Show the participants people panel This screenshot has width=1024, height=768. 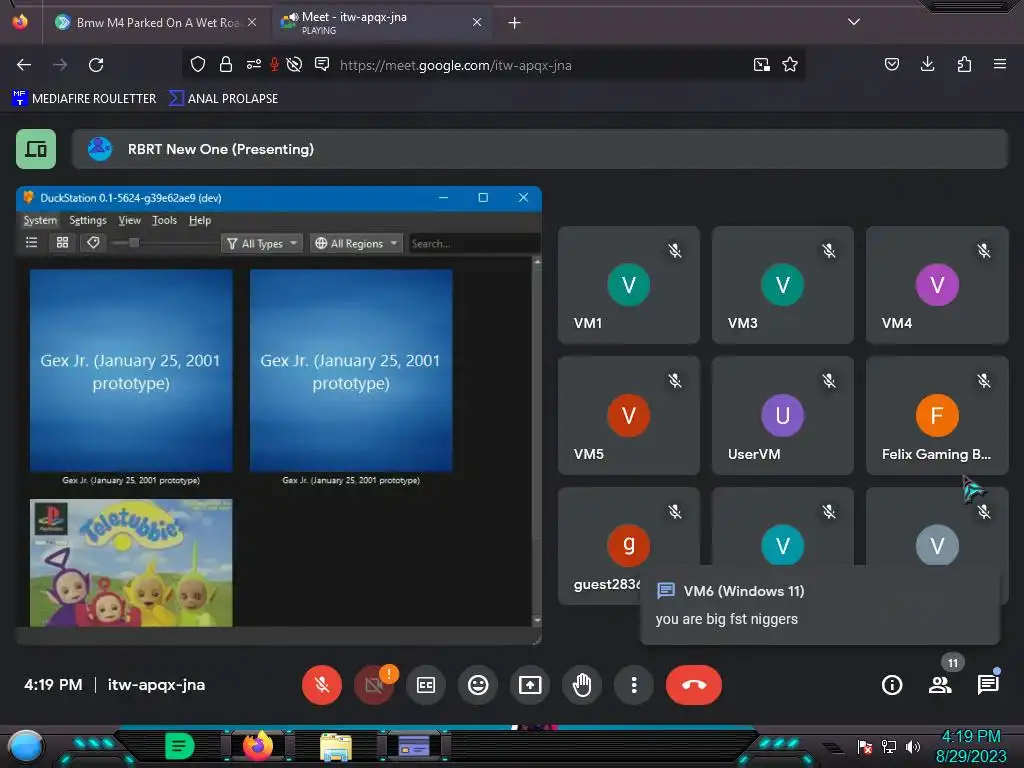tap(940, 685)
